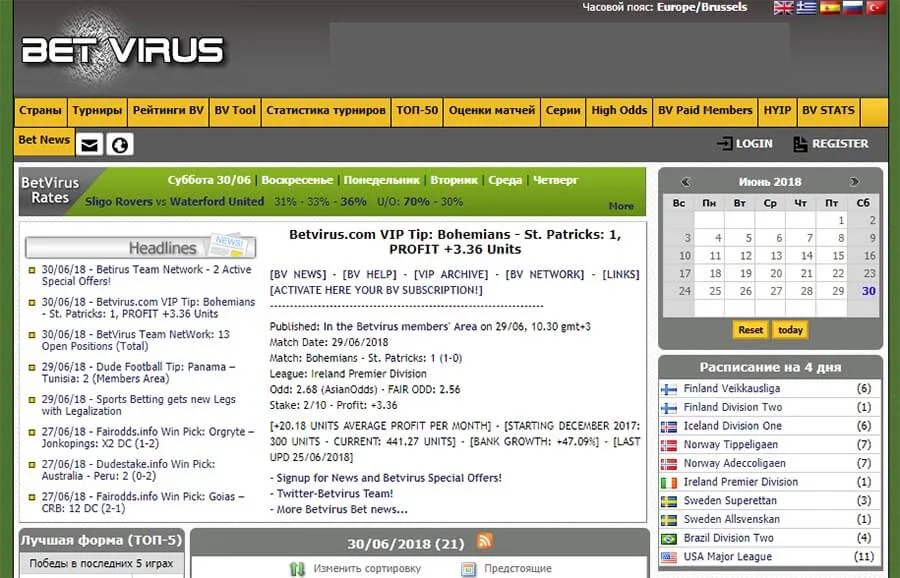Open the RSS feed icon beside 30/06/2018
The width and height of the screenshot is (900, 578).
(x=484, y=541)
